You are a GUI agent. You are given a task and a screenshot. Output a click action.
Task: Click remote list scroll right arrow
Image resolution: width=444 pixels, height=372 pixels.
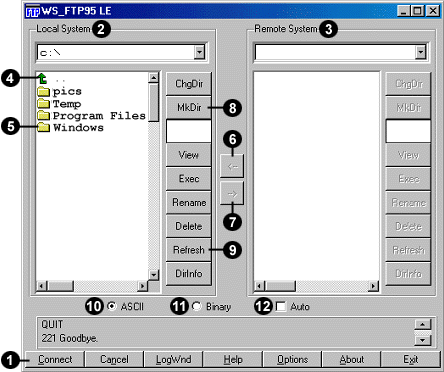point(373,286)
